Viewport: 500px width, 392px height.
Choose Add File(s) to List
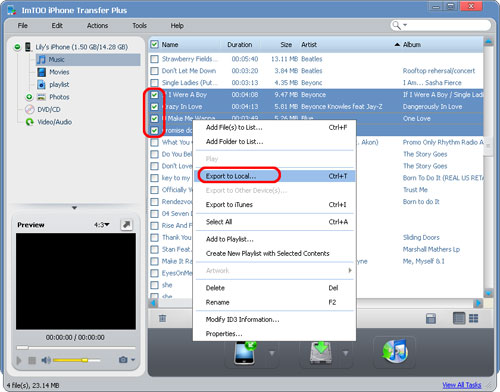click(x=275, y=127)
